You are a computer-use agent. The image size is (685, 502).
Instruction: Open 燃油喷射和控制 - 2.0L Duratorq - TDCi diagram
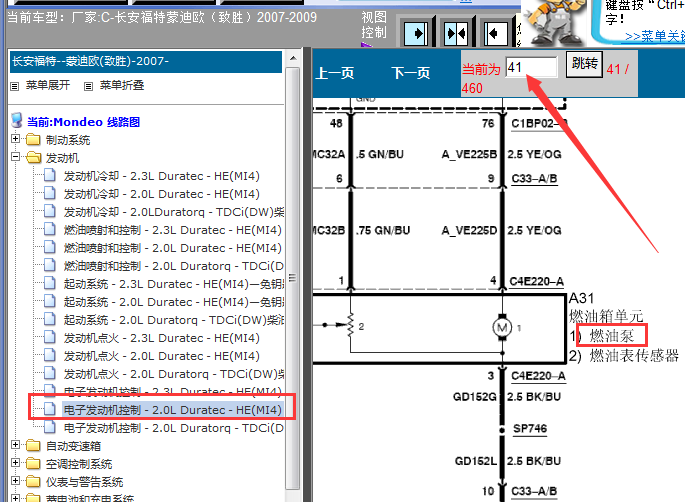pyautogui.click(x=174, y=266)
